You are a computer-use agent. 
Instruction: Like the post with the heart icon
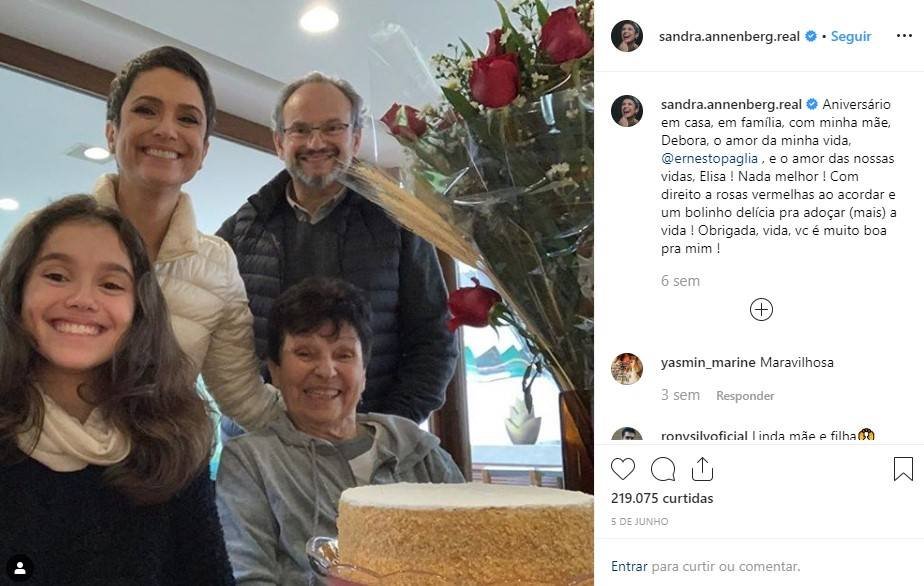click(622, 469)
